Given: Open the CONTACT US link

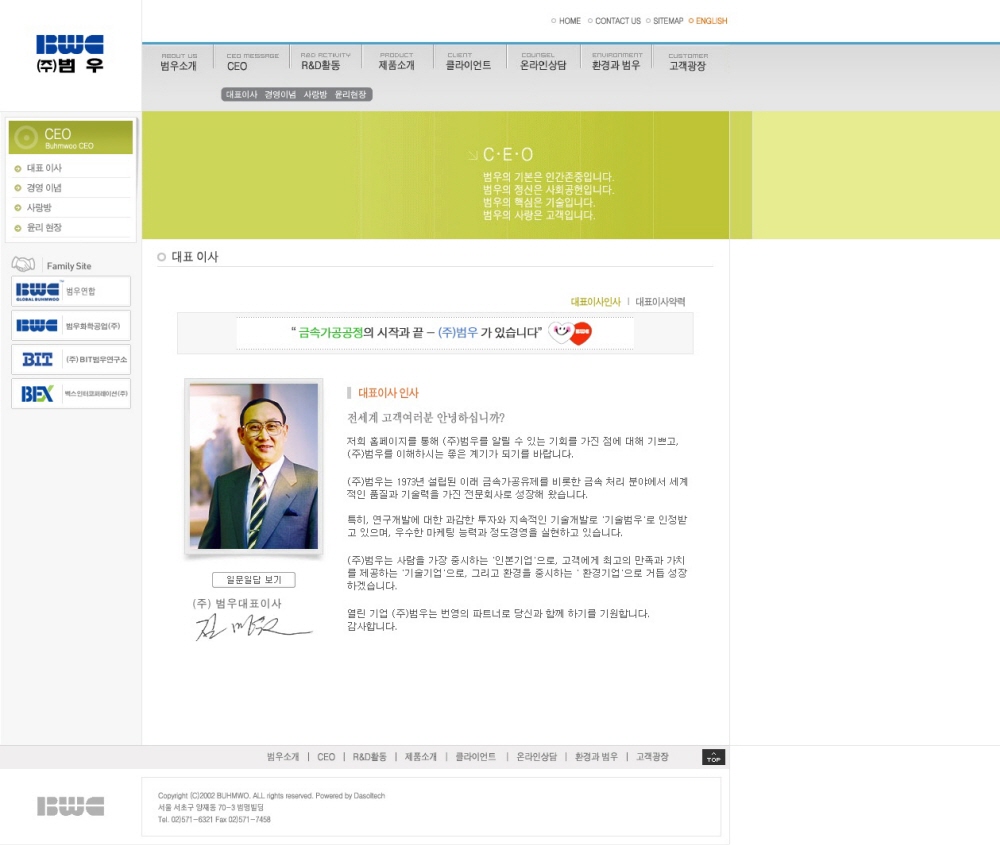Looking at the screenshot, I should [617, 21].
